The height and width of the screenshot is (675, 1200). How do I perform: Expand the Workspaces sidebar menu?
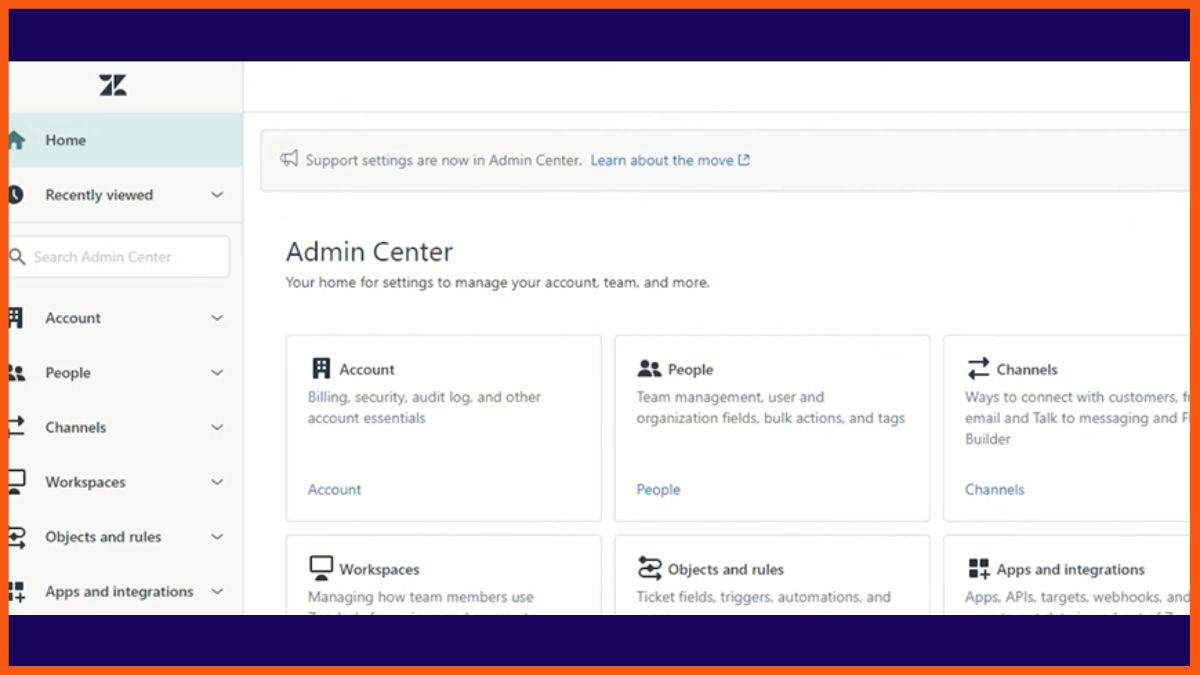coord(217,482)
